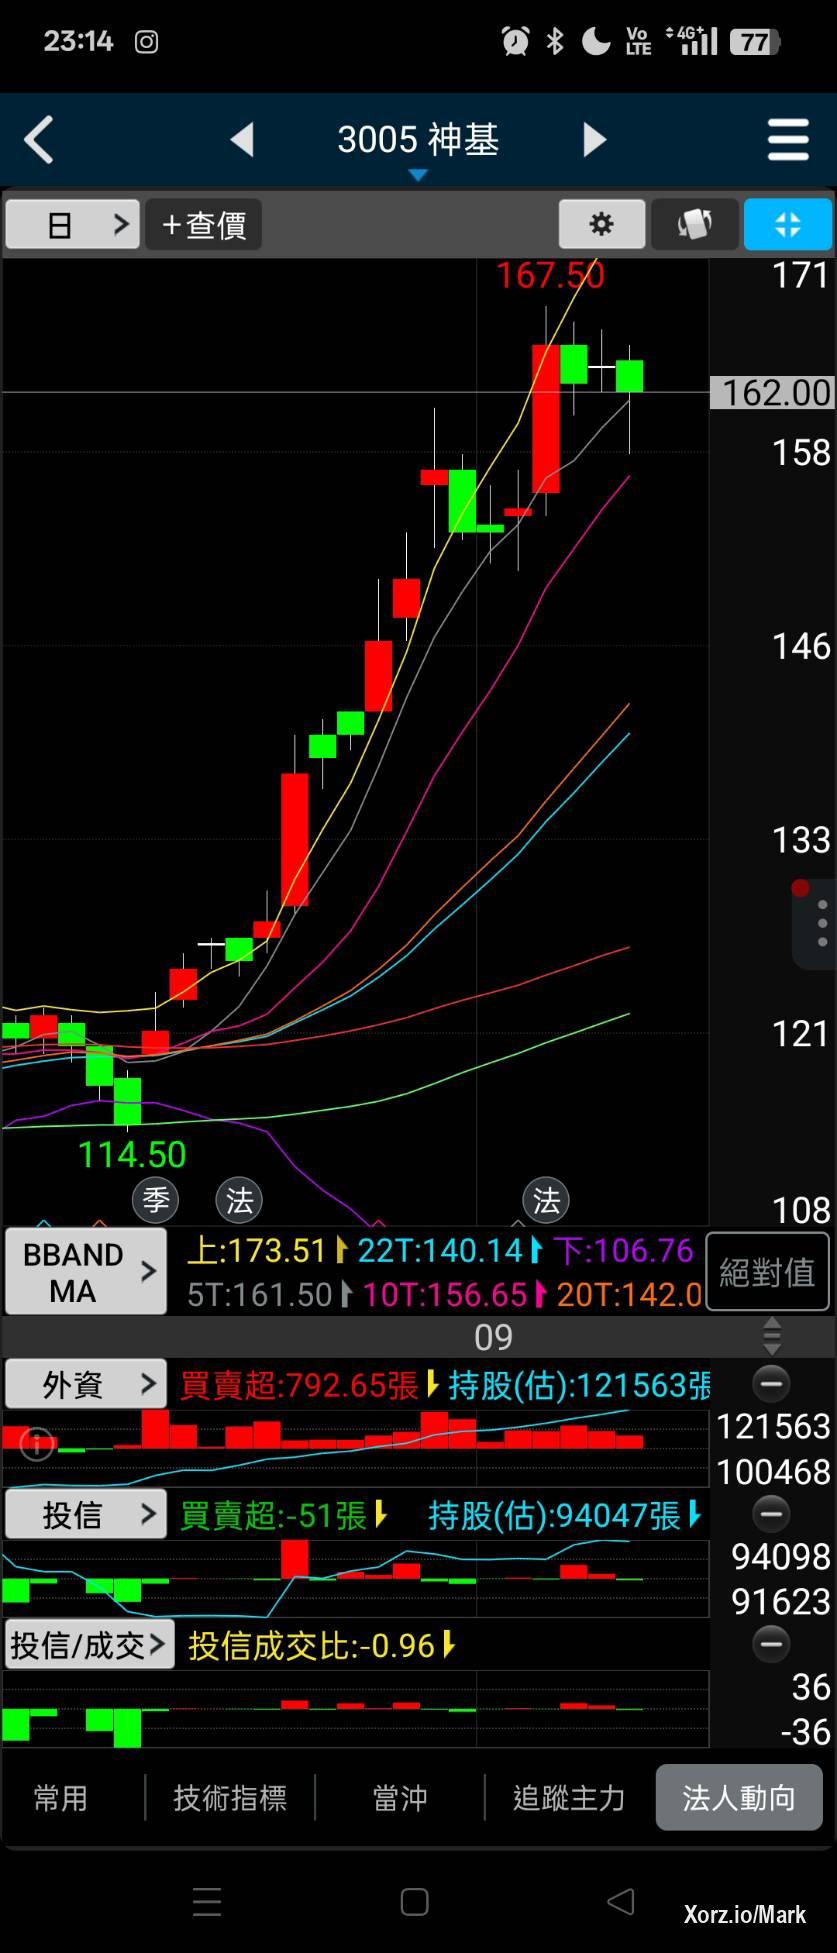Screen dimensions: 837x1953
Task: Switch to the 技術指標 tab
Action: point(230,1798)
